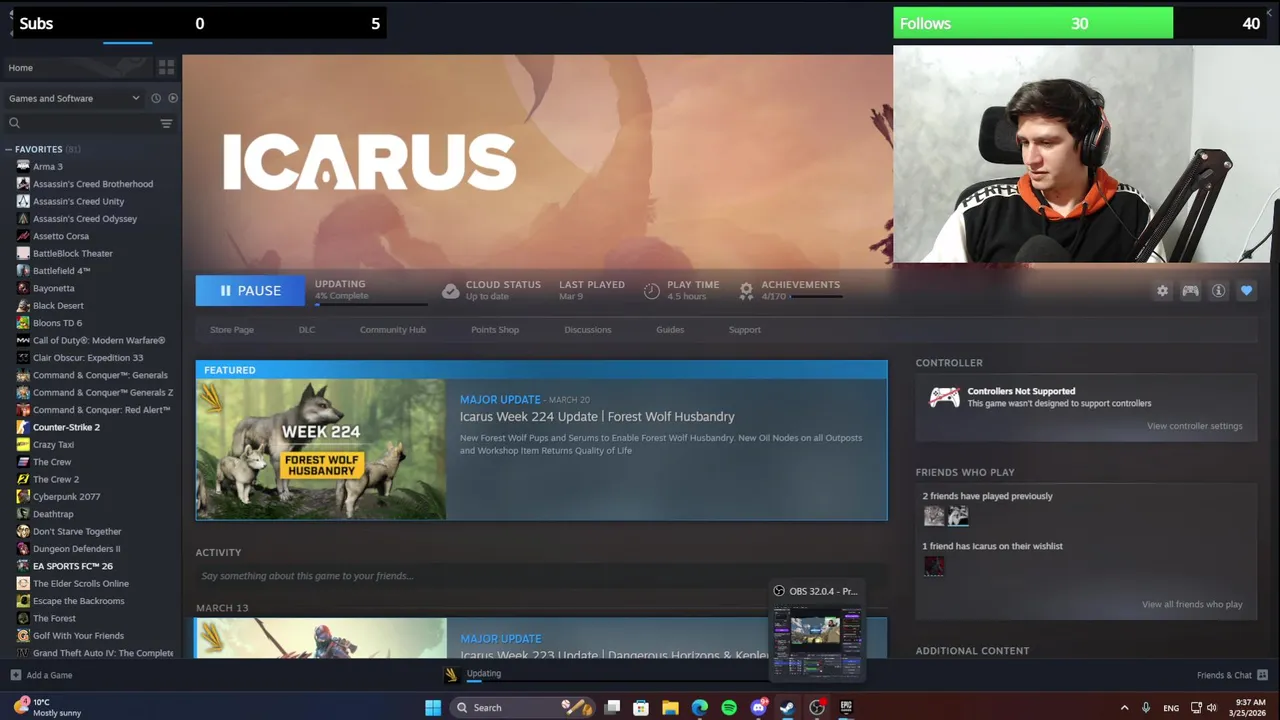Select Clair Obscur: Expedition 33 entry
The height and width of the screenshot is (720, 1280).
tap(90, 357)
